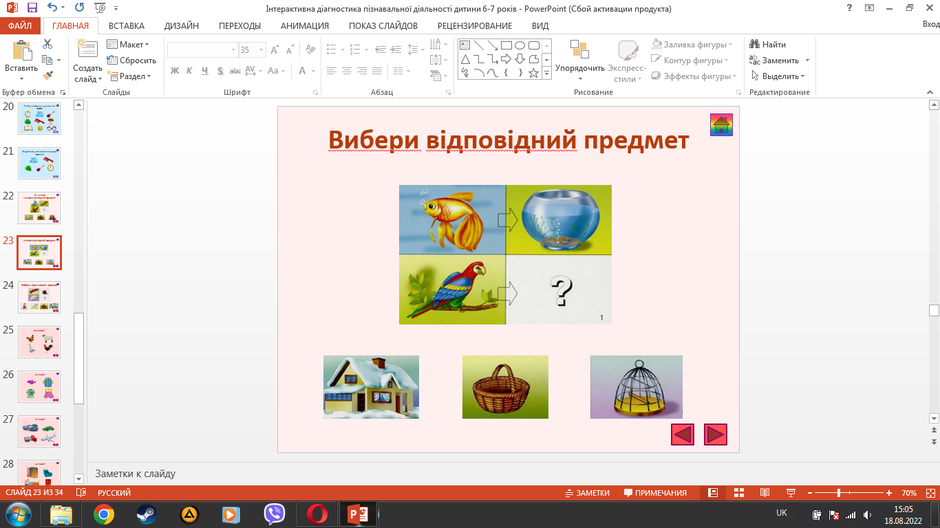
Task: Switch to the РЕЦЕНЗИРОВАНИЕ tab
Action: [x=474, y=26]
